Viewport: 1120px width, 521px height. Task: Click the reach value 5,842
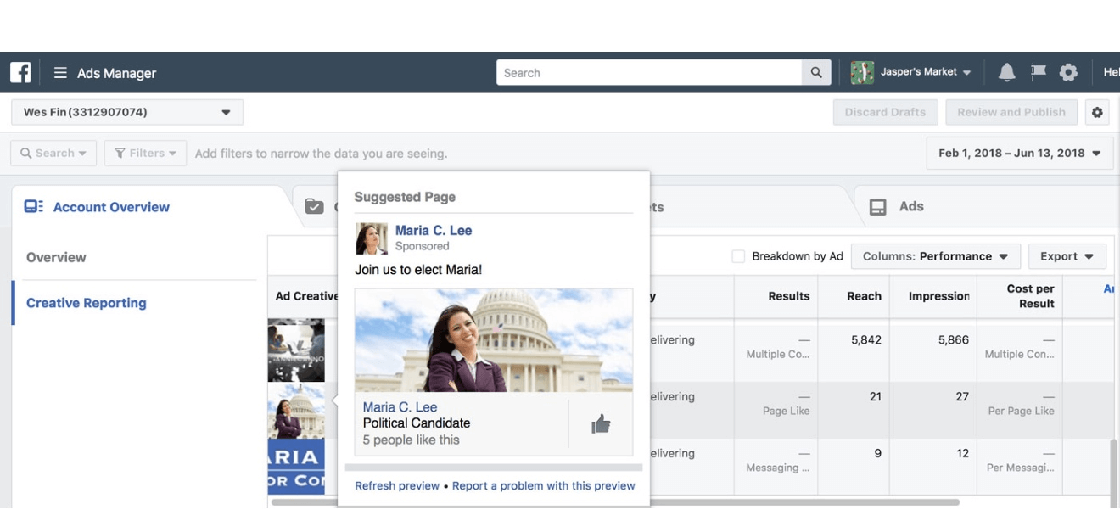pos(866,340)
